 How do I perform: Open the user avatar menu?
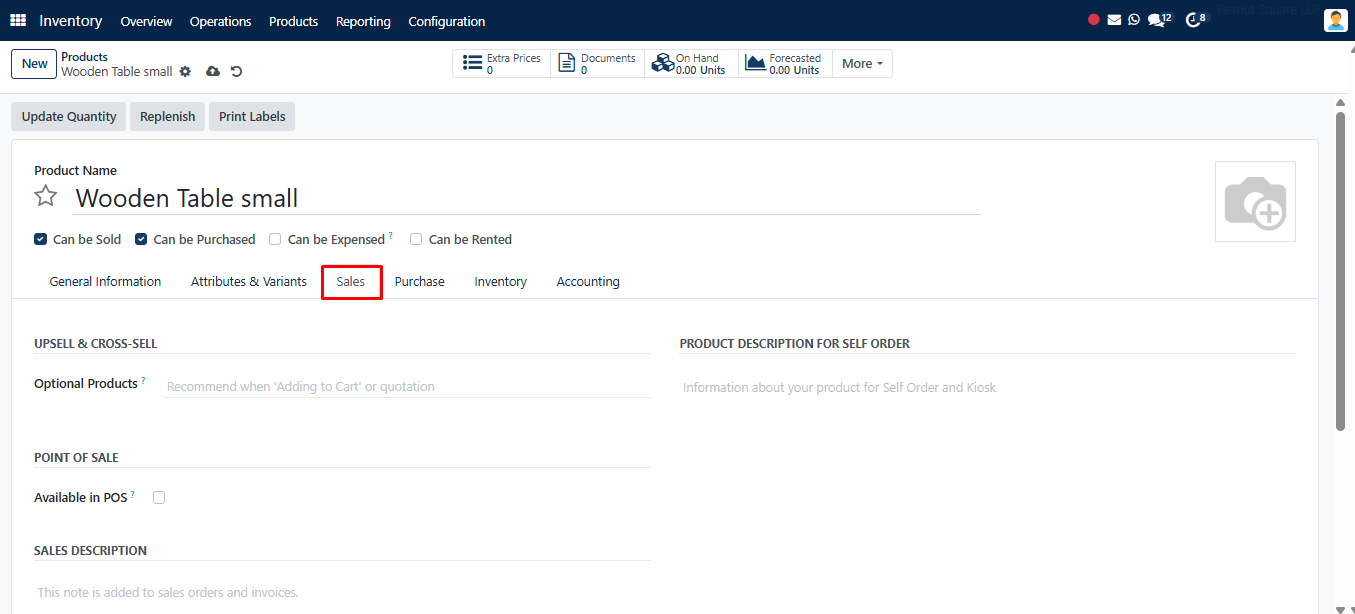click(x=1336, y=20)
